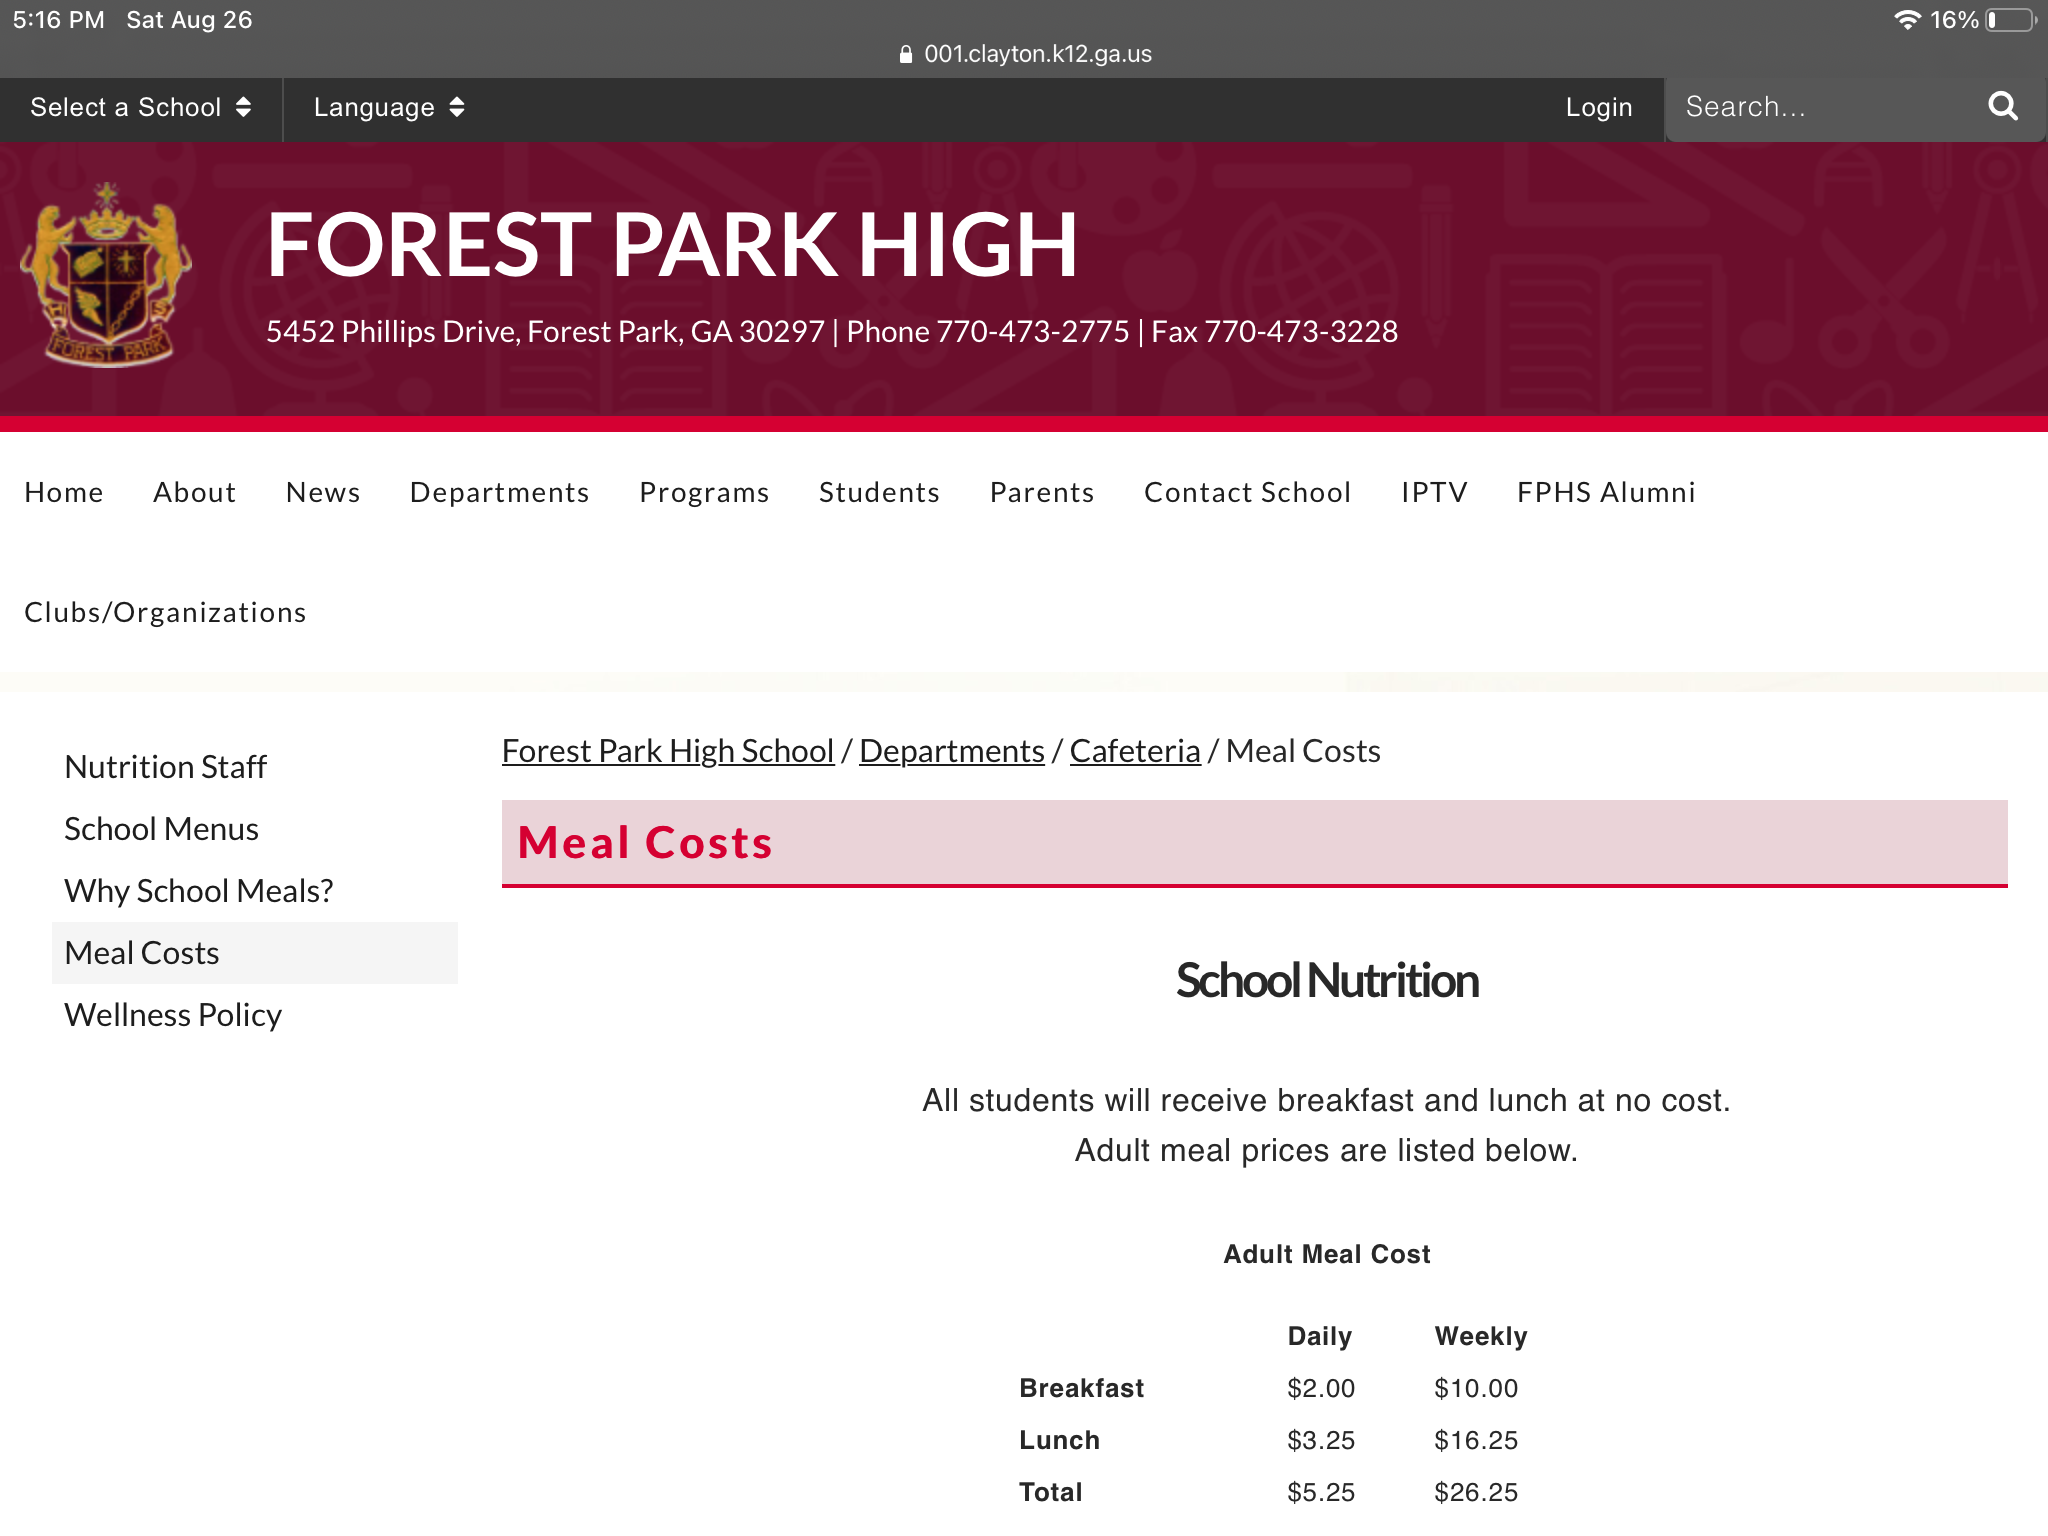Click the Meal Costs page heading
This screenshot has height=1536, width=2048.
[645, 843]
